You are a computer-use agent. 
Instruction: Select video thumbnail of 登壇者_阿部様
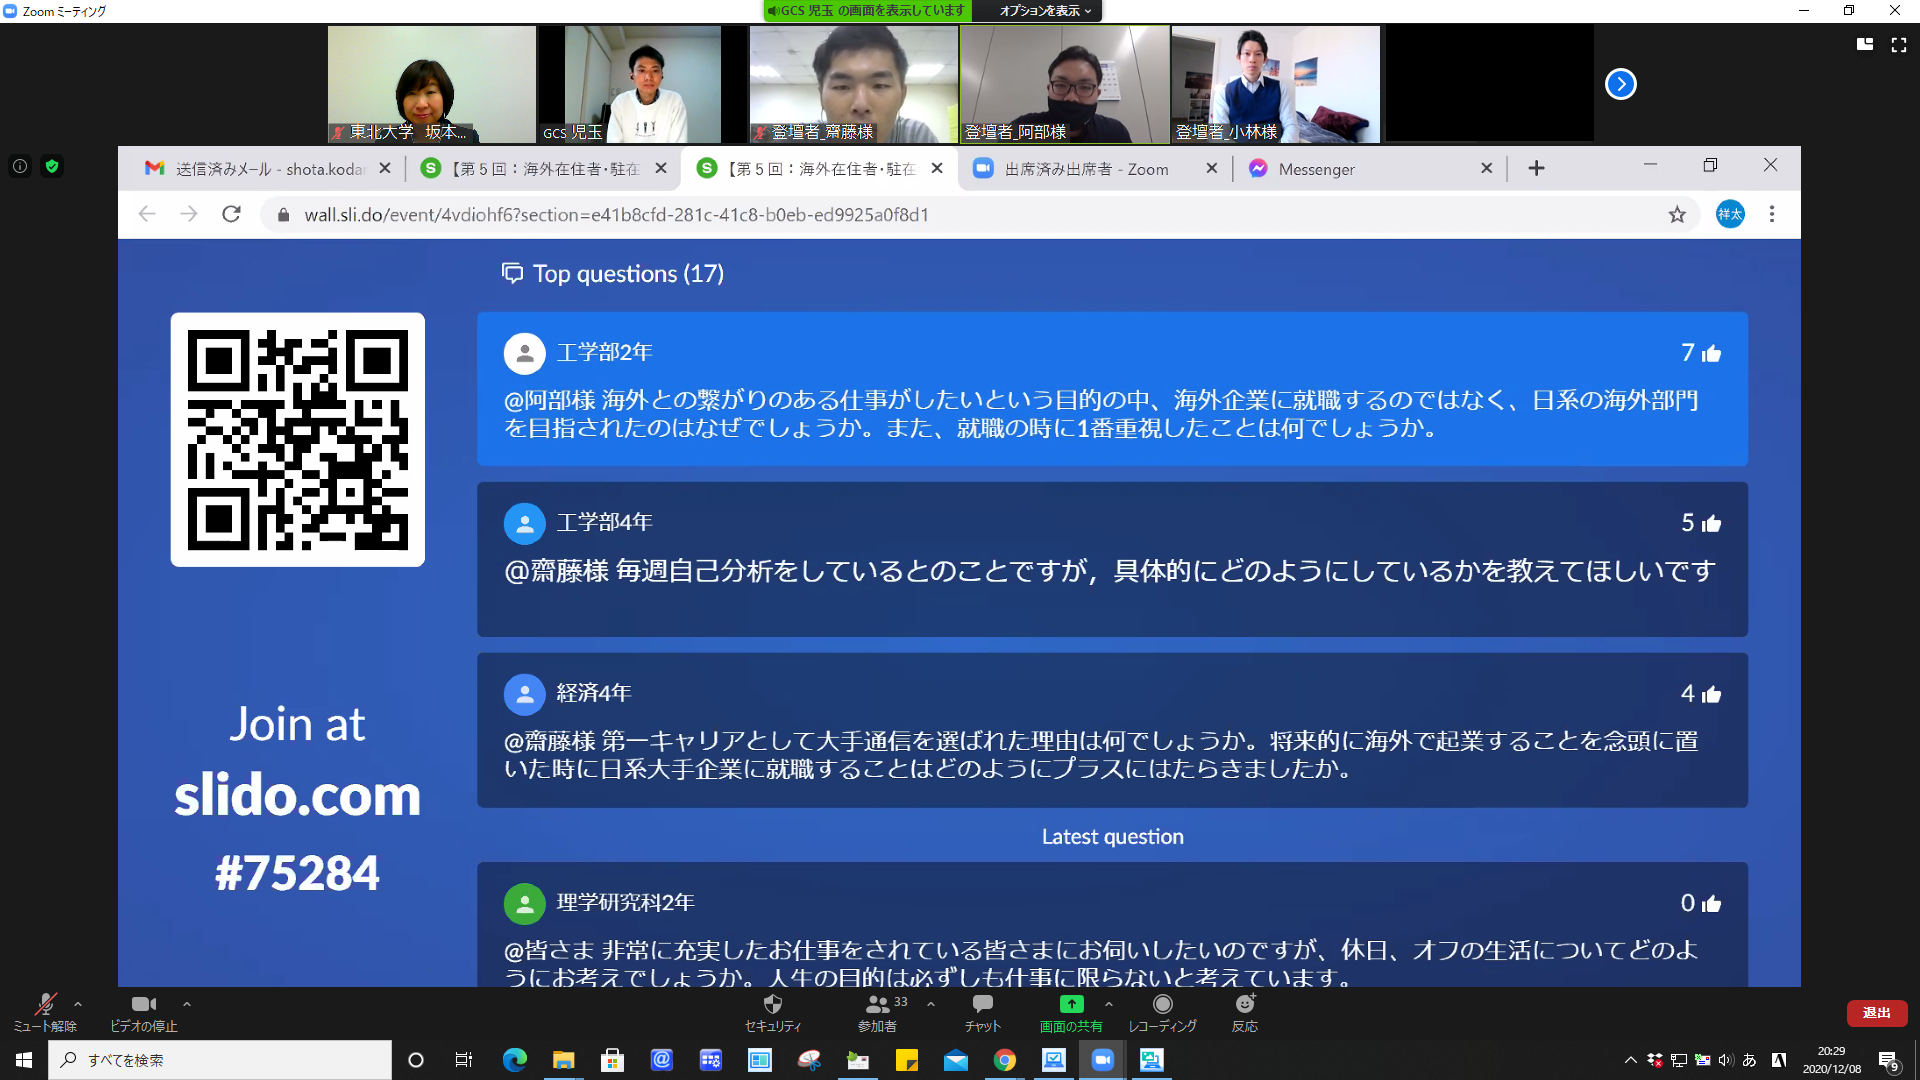pos(1065,84)
